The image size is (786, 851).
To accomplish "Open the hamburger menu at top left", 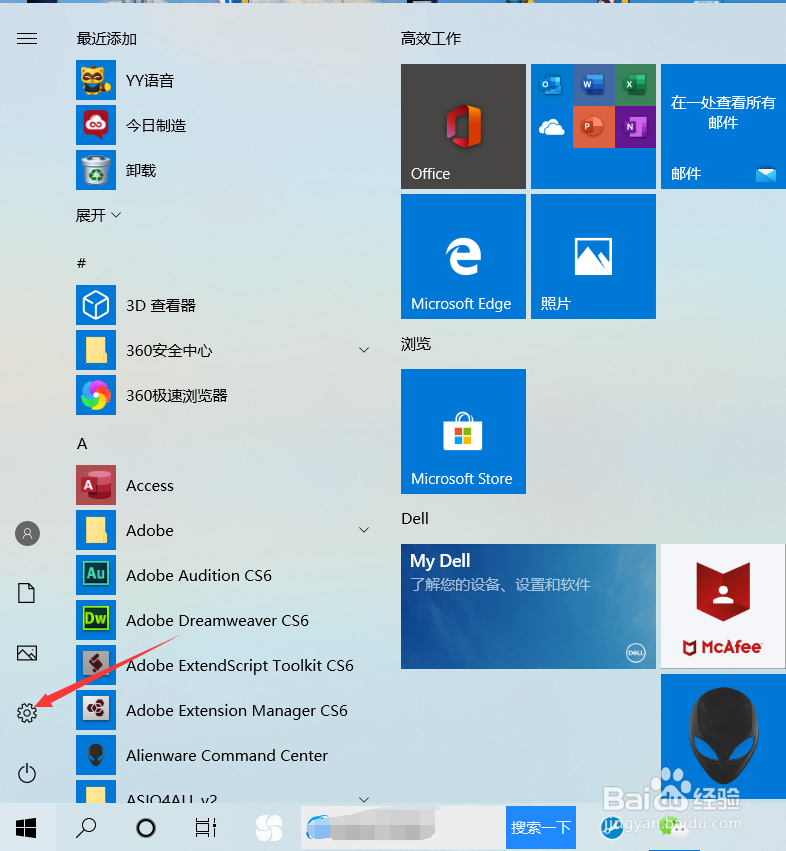I will 27,39.
